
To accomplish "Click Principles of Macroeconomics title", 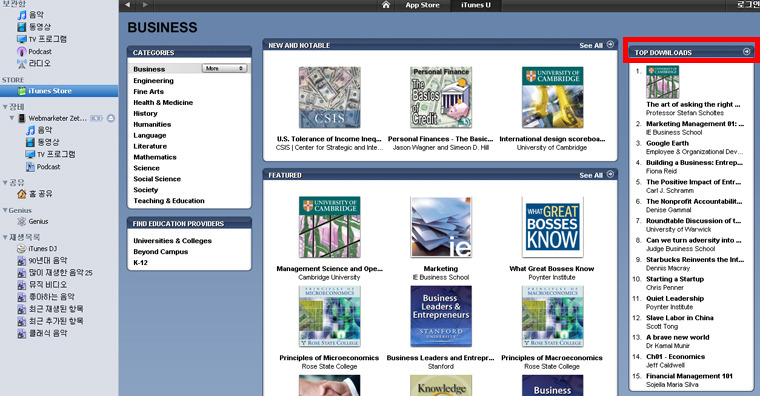I will point(552,358).
